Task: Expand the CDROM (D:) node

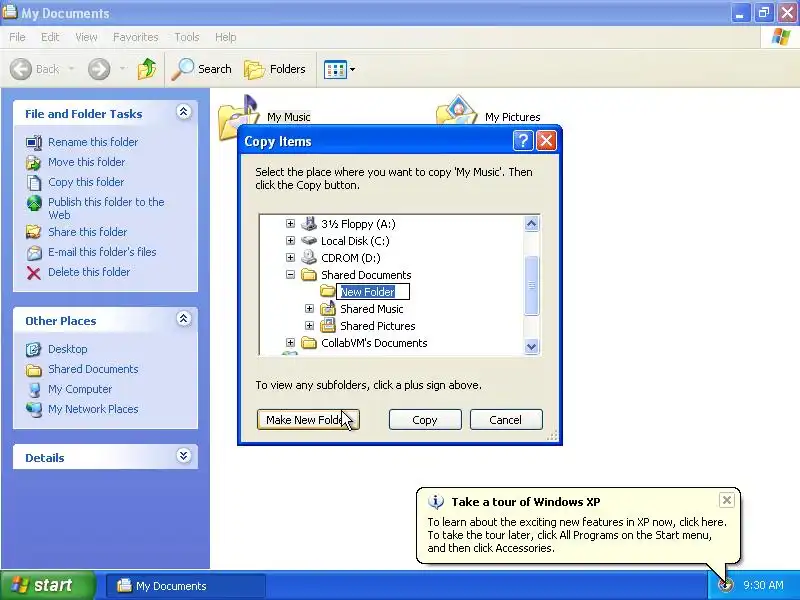Action: pos(290,257)
